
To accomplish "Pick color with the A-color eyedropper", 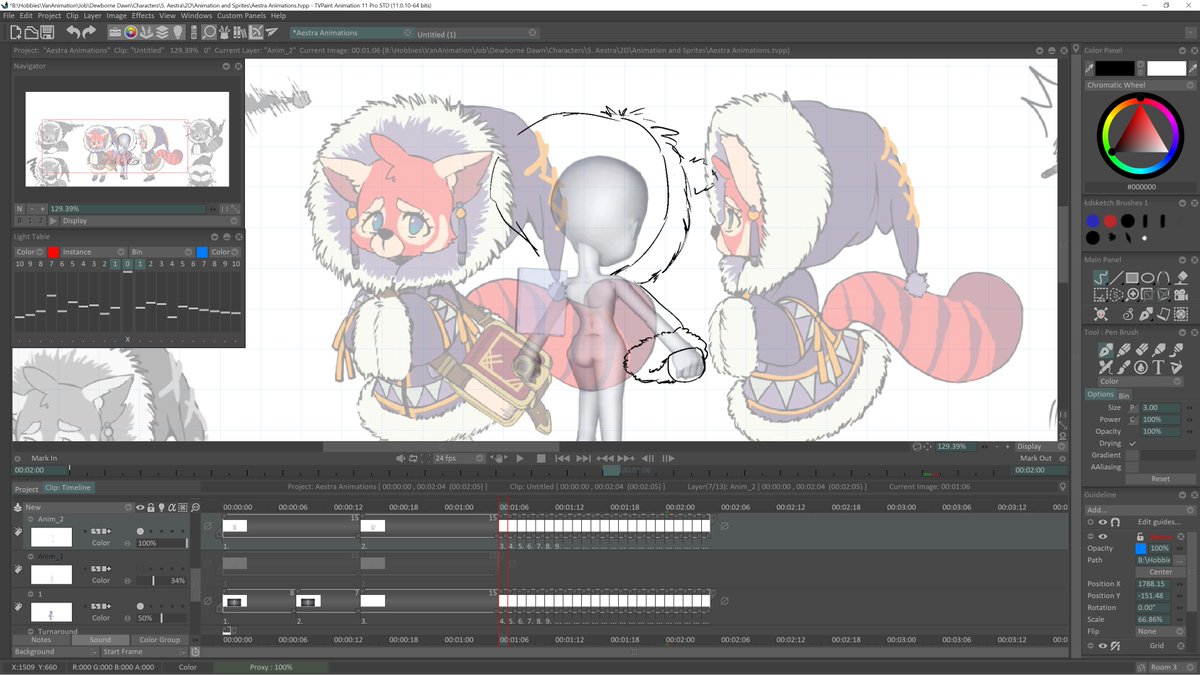I will [x=1089, y=68].
